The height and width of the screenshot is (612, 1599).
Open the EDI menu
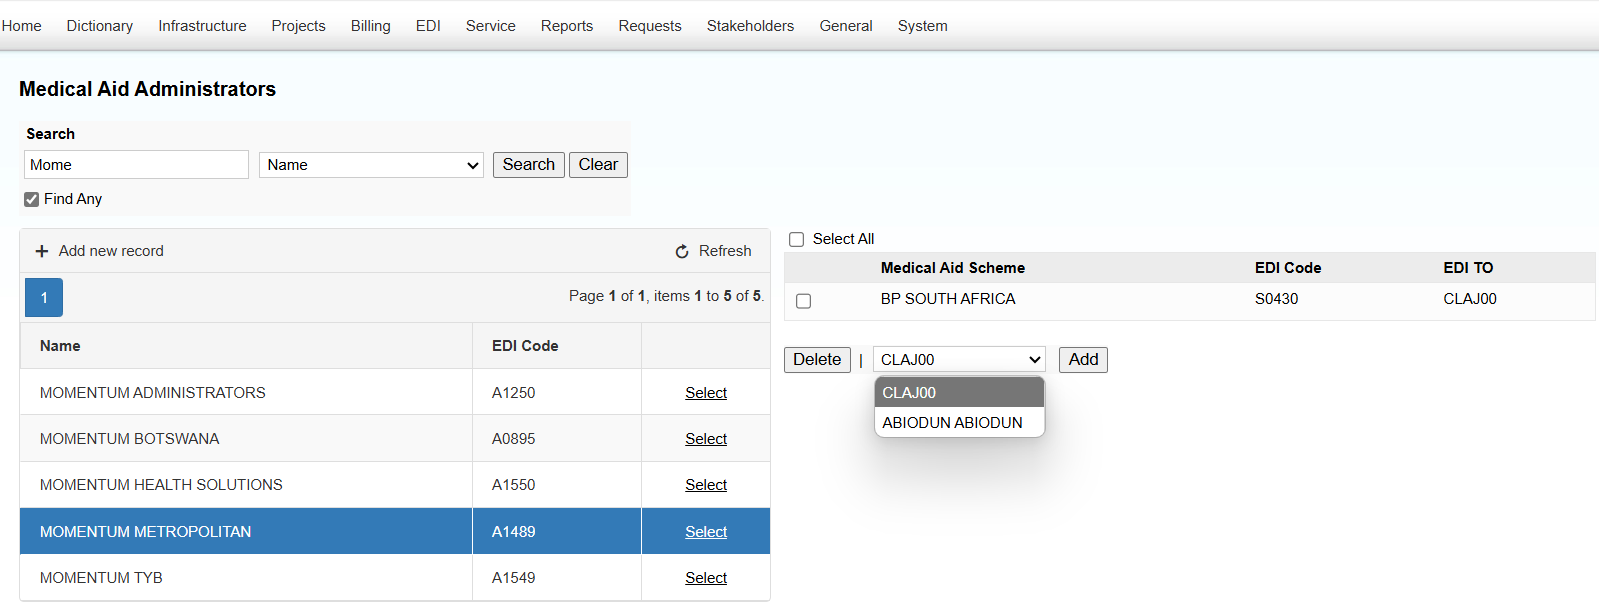[428, 26]
